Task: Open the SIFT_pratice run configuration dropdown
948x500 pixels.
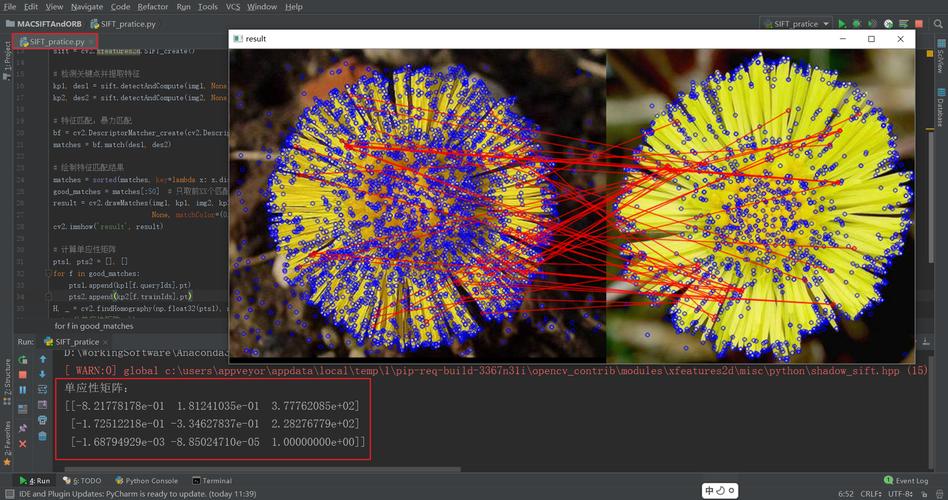Action: pyautogui.click(x=797, y=23)
